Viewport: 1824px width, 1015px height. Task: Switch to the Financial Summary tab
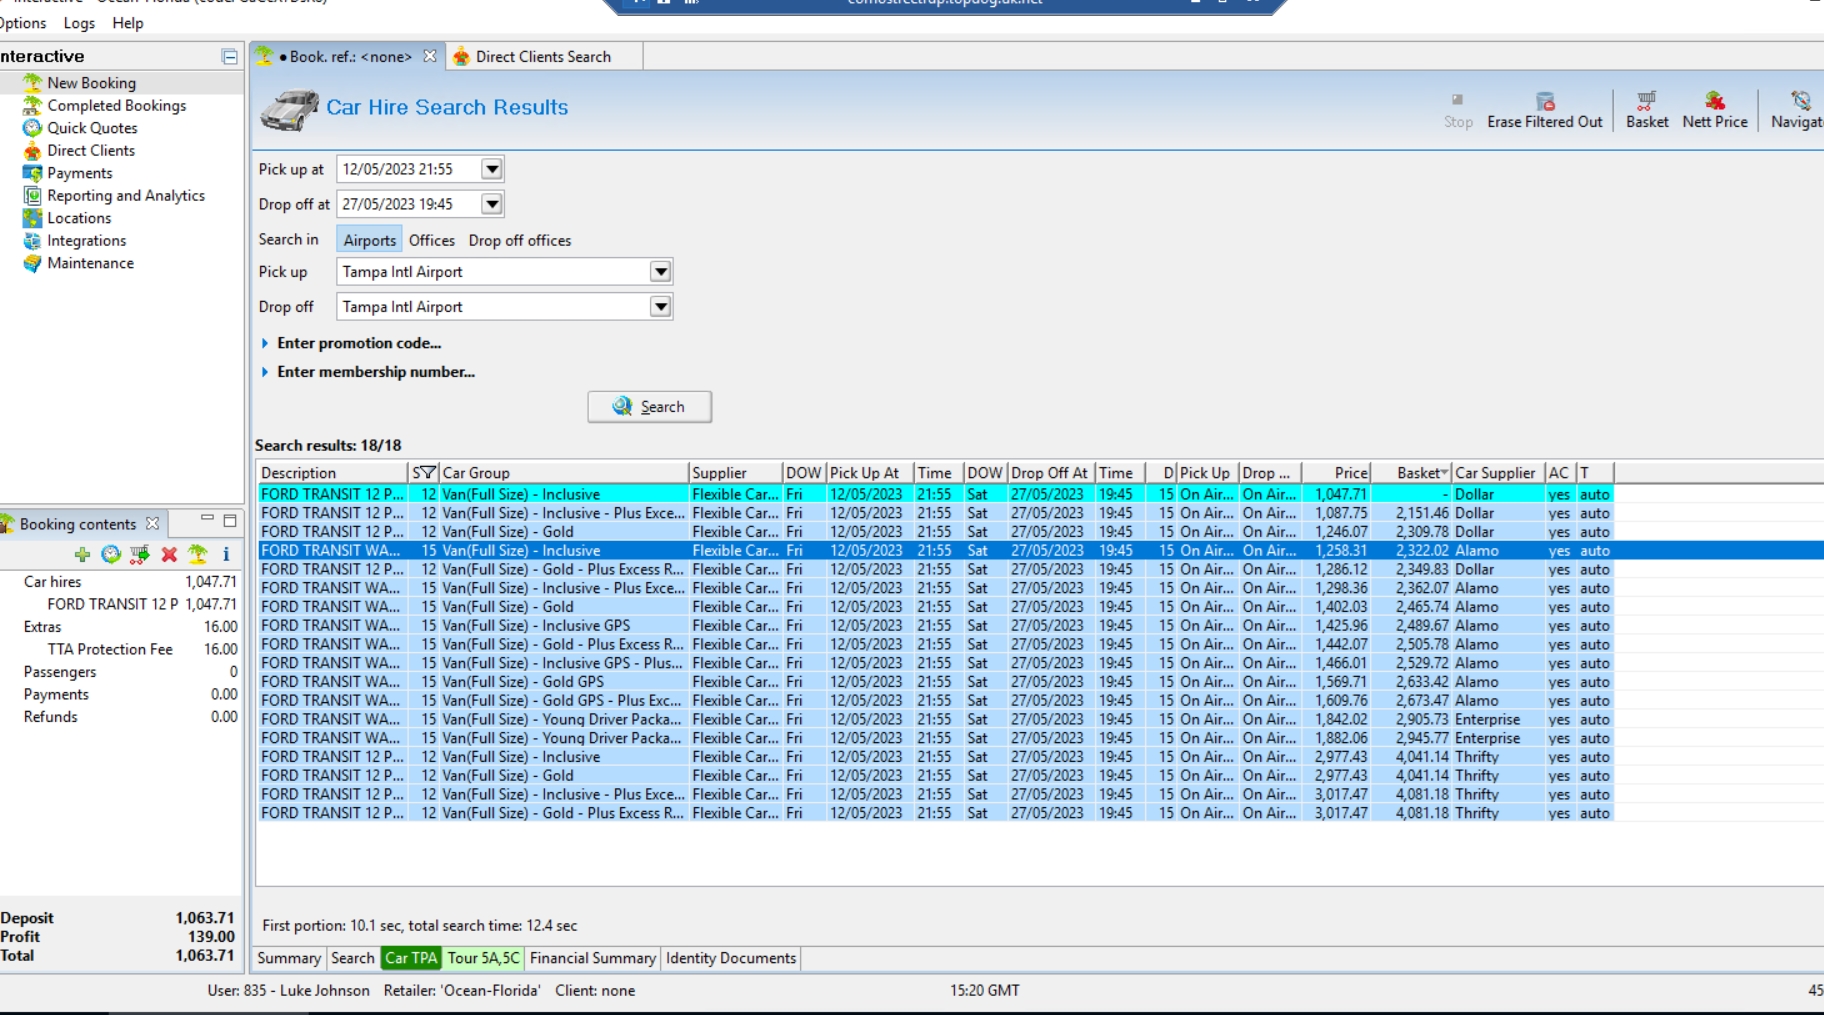[592, 958]
